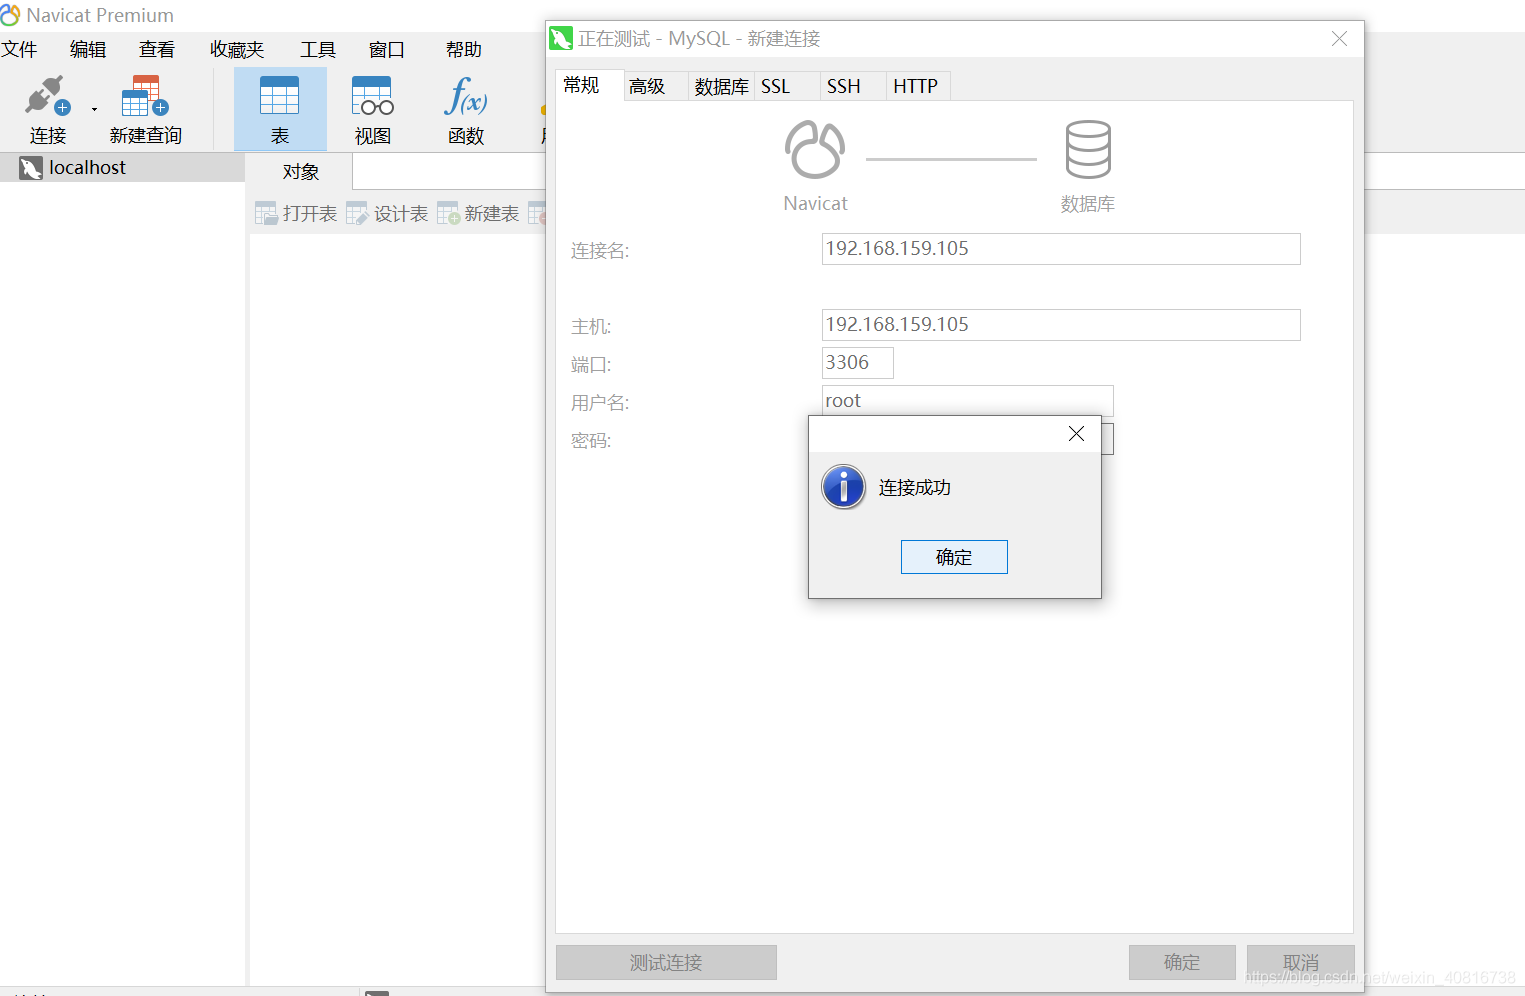
Task: Open the 查看 menu
Action: (x=157, y=49)
